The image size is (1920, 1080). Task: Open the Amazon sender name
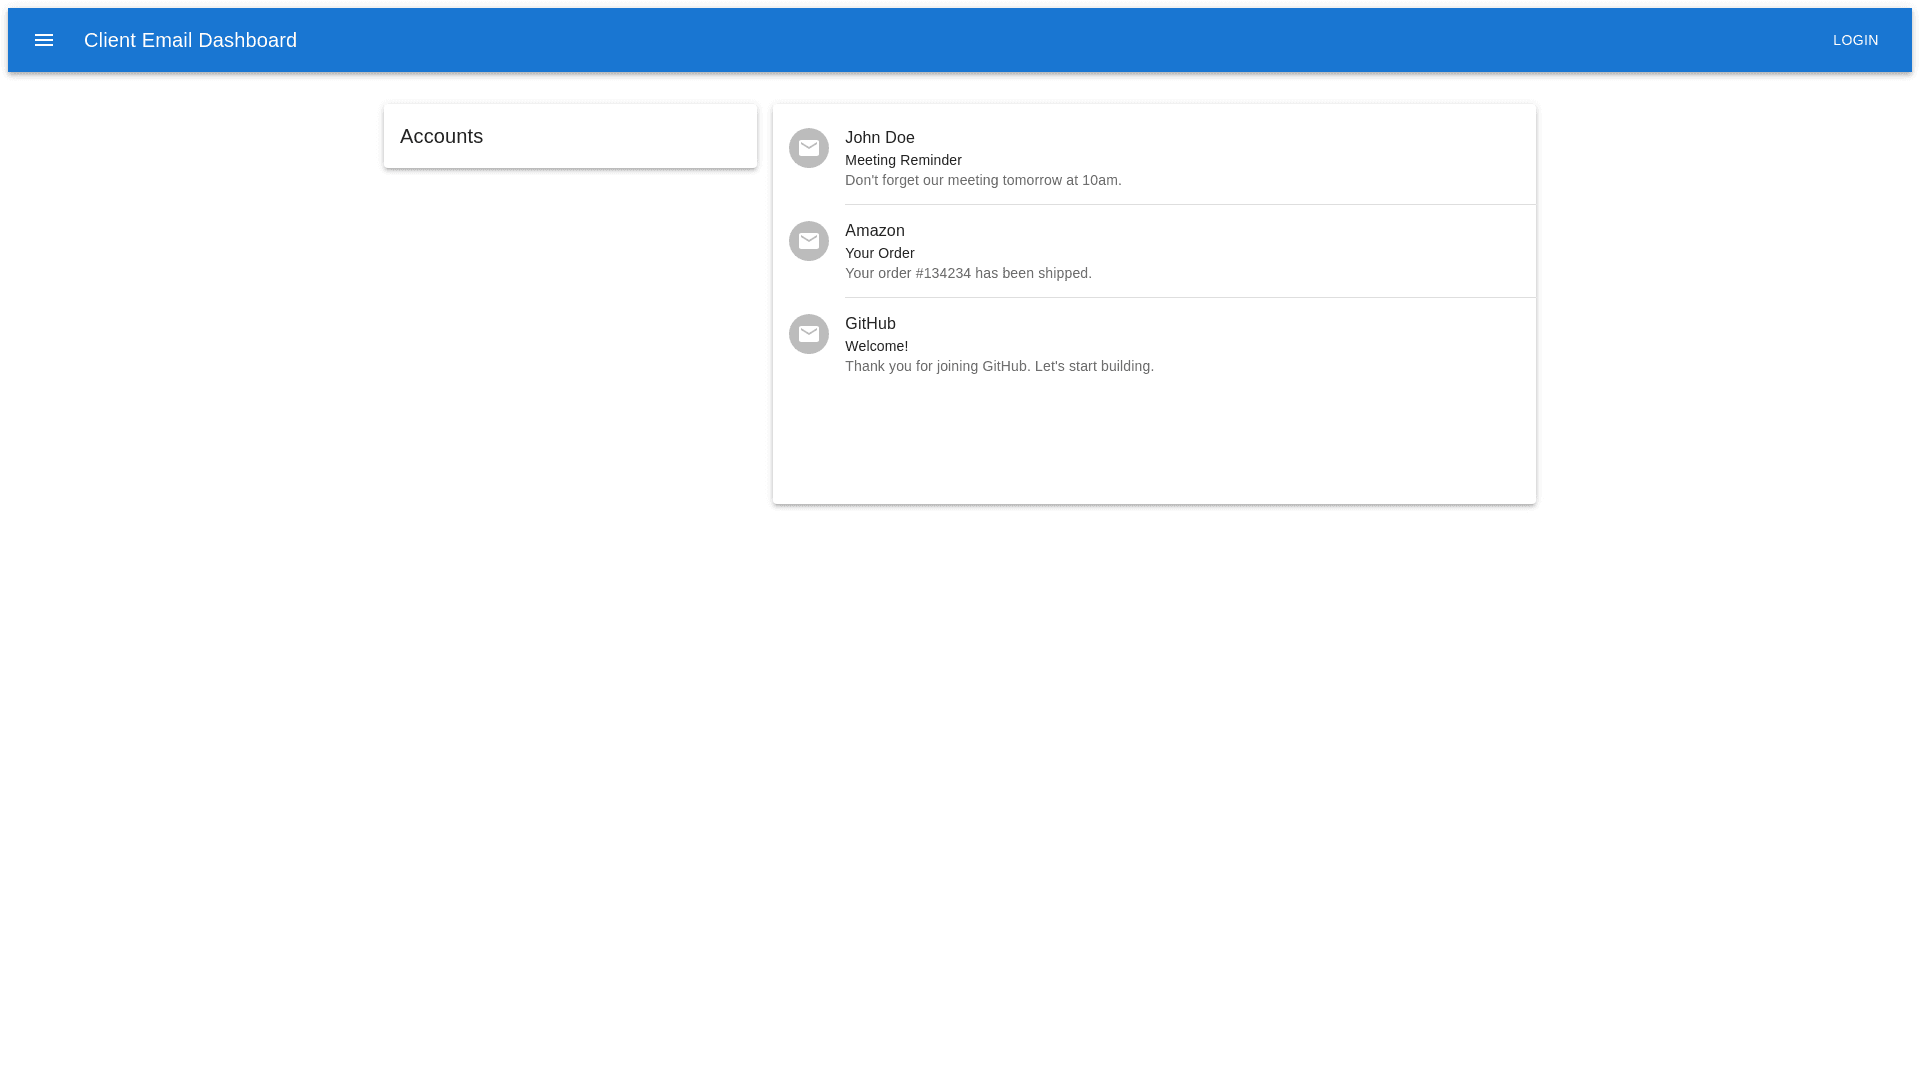[x=874, y=231]
